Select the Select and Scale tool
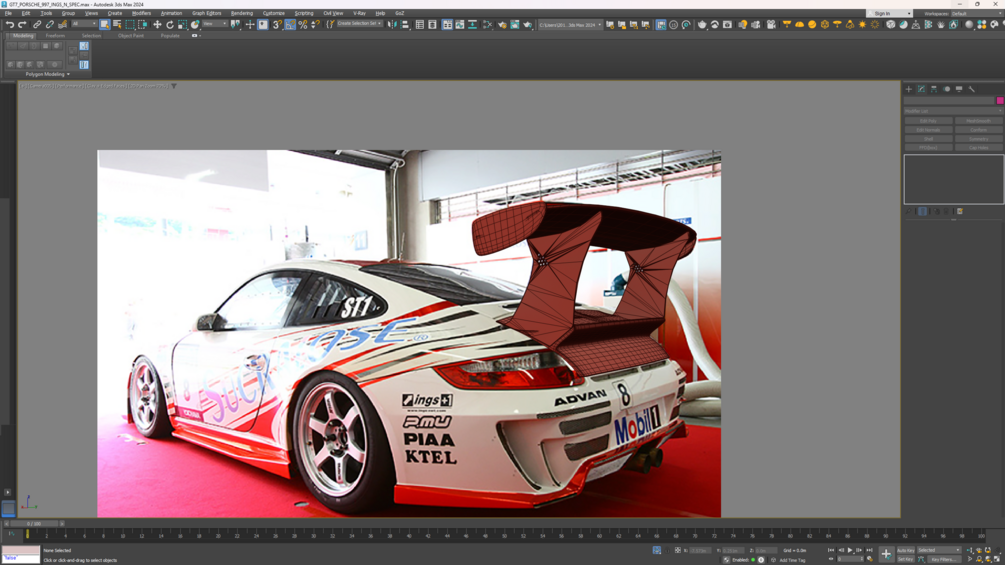The height and width of the screenshot is (565, 1005). (x=183, y=24)
